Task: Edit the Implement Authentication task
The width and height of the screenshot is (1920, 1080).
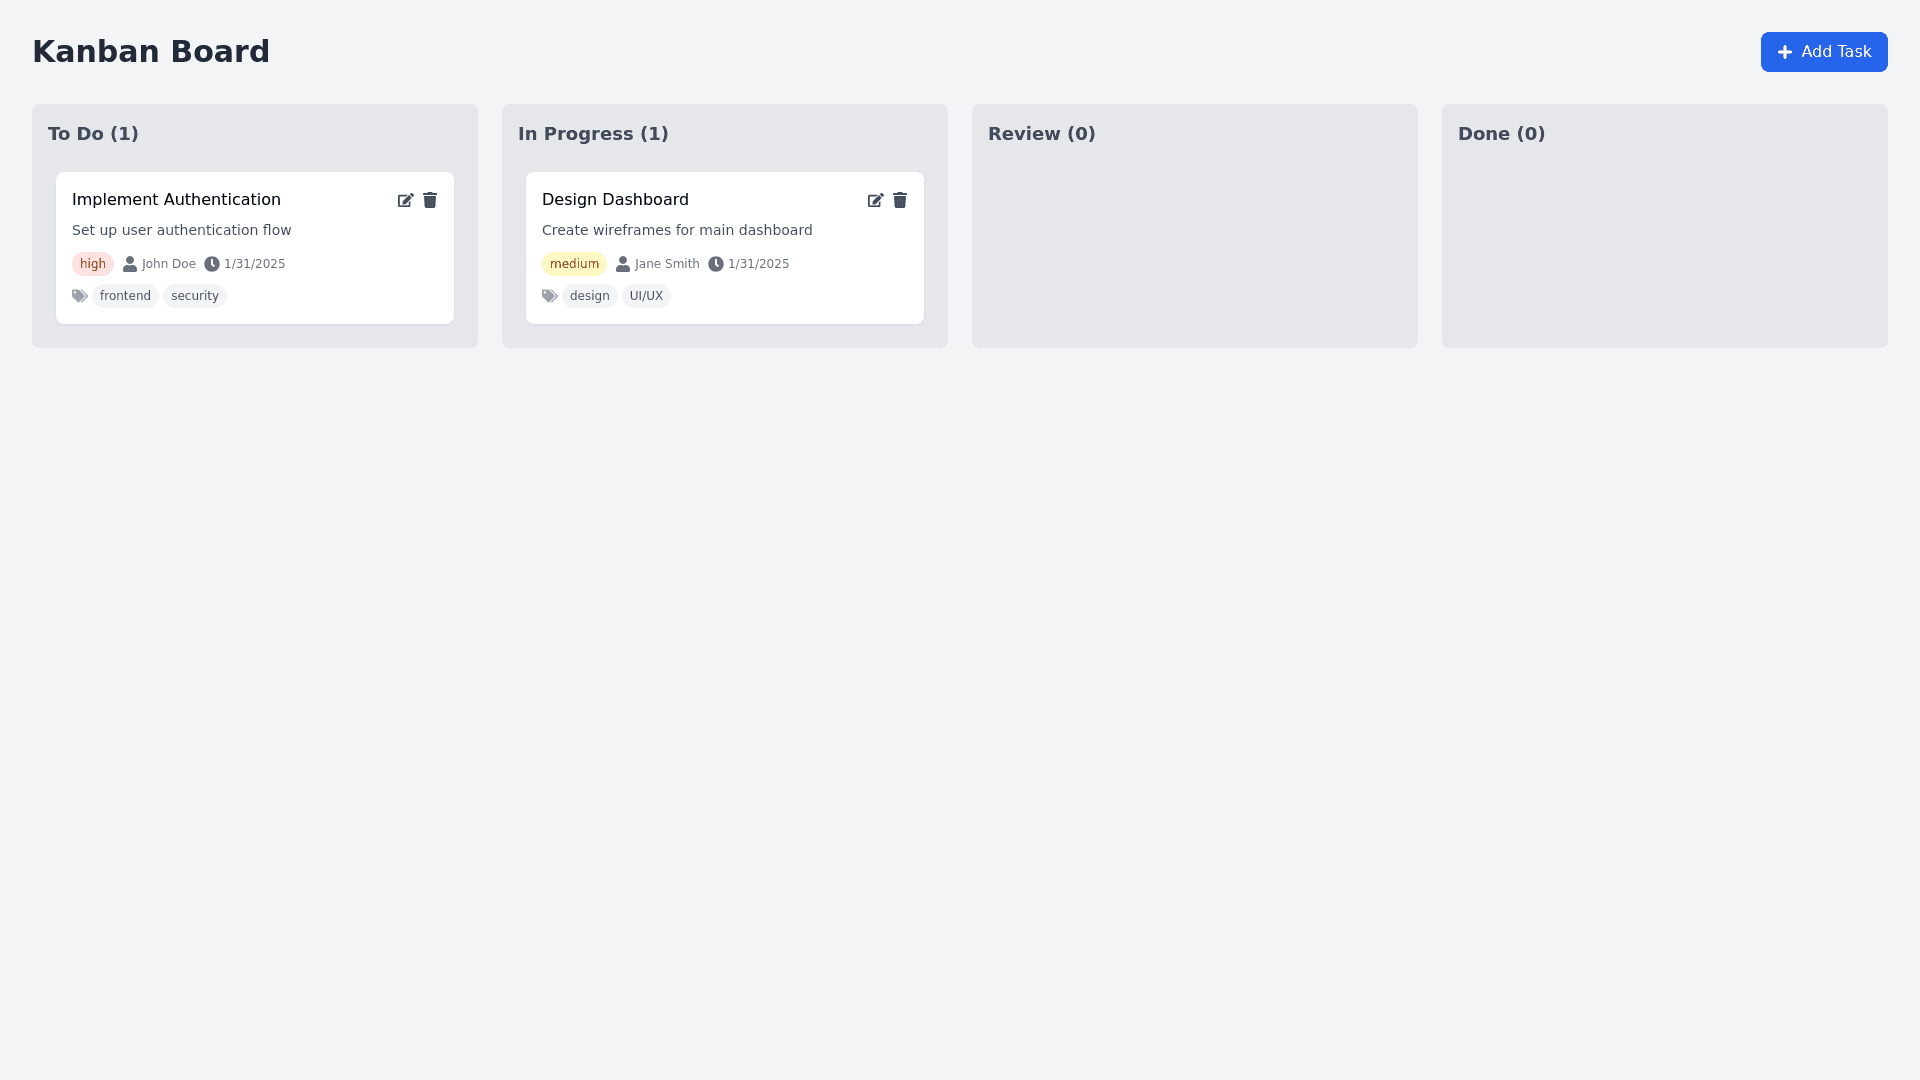Action: (405, 201)
